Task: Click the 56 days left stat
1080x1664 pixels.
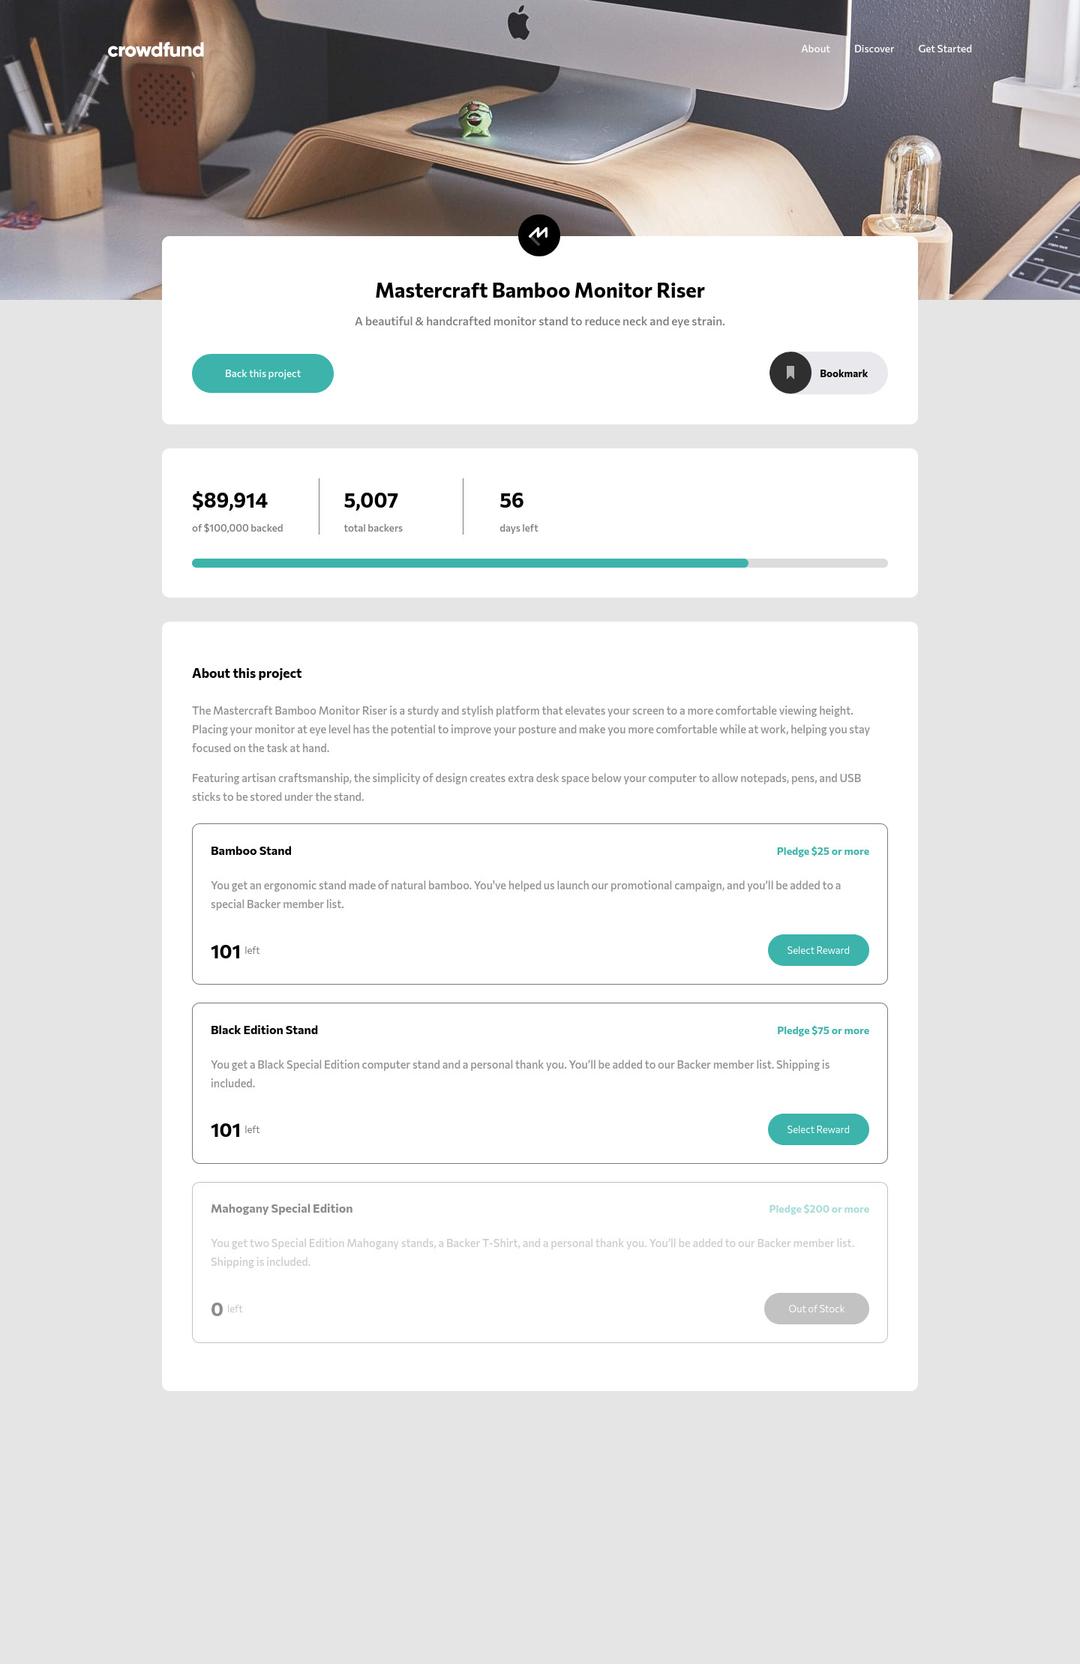Action: point(511,500)
